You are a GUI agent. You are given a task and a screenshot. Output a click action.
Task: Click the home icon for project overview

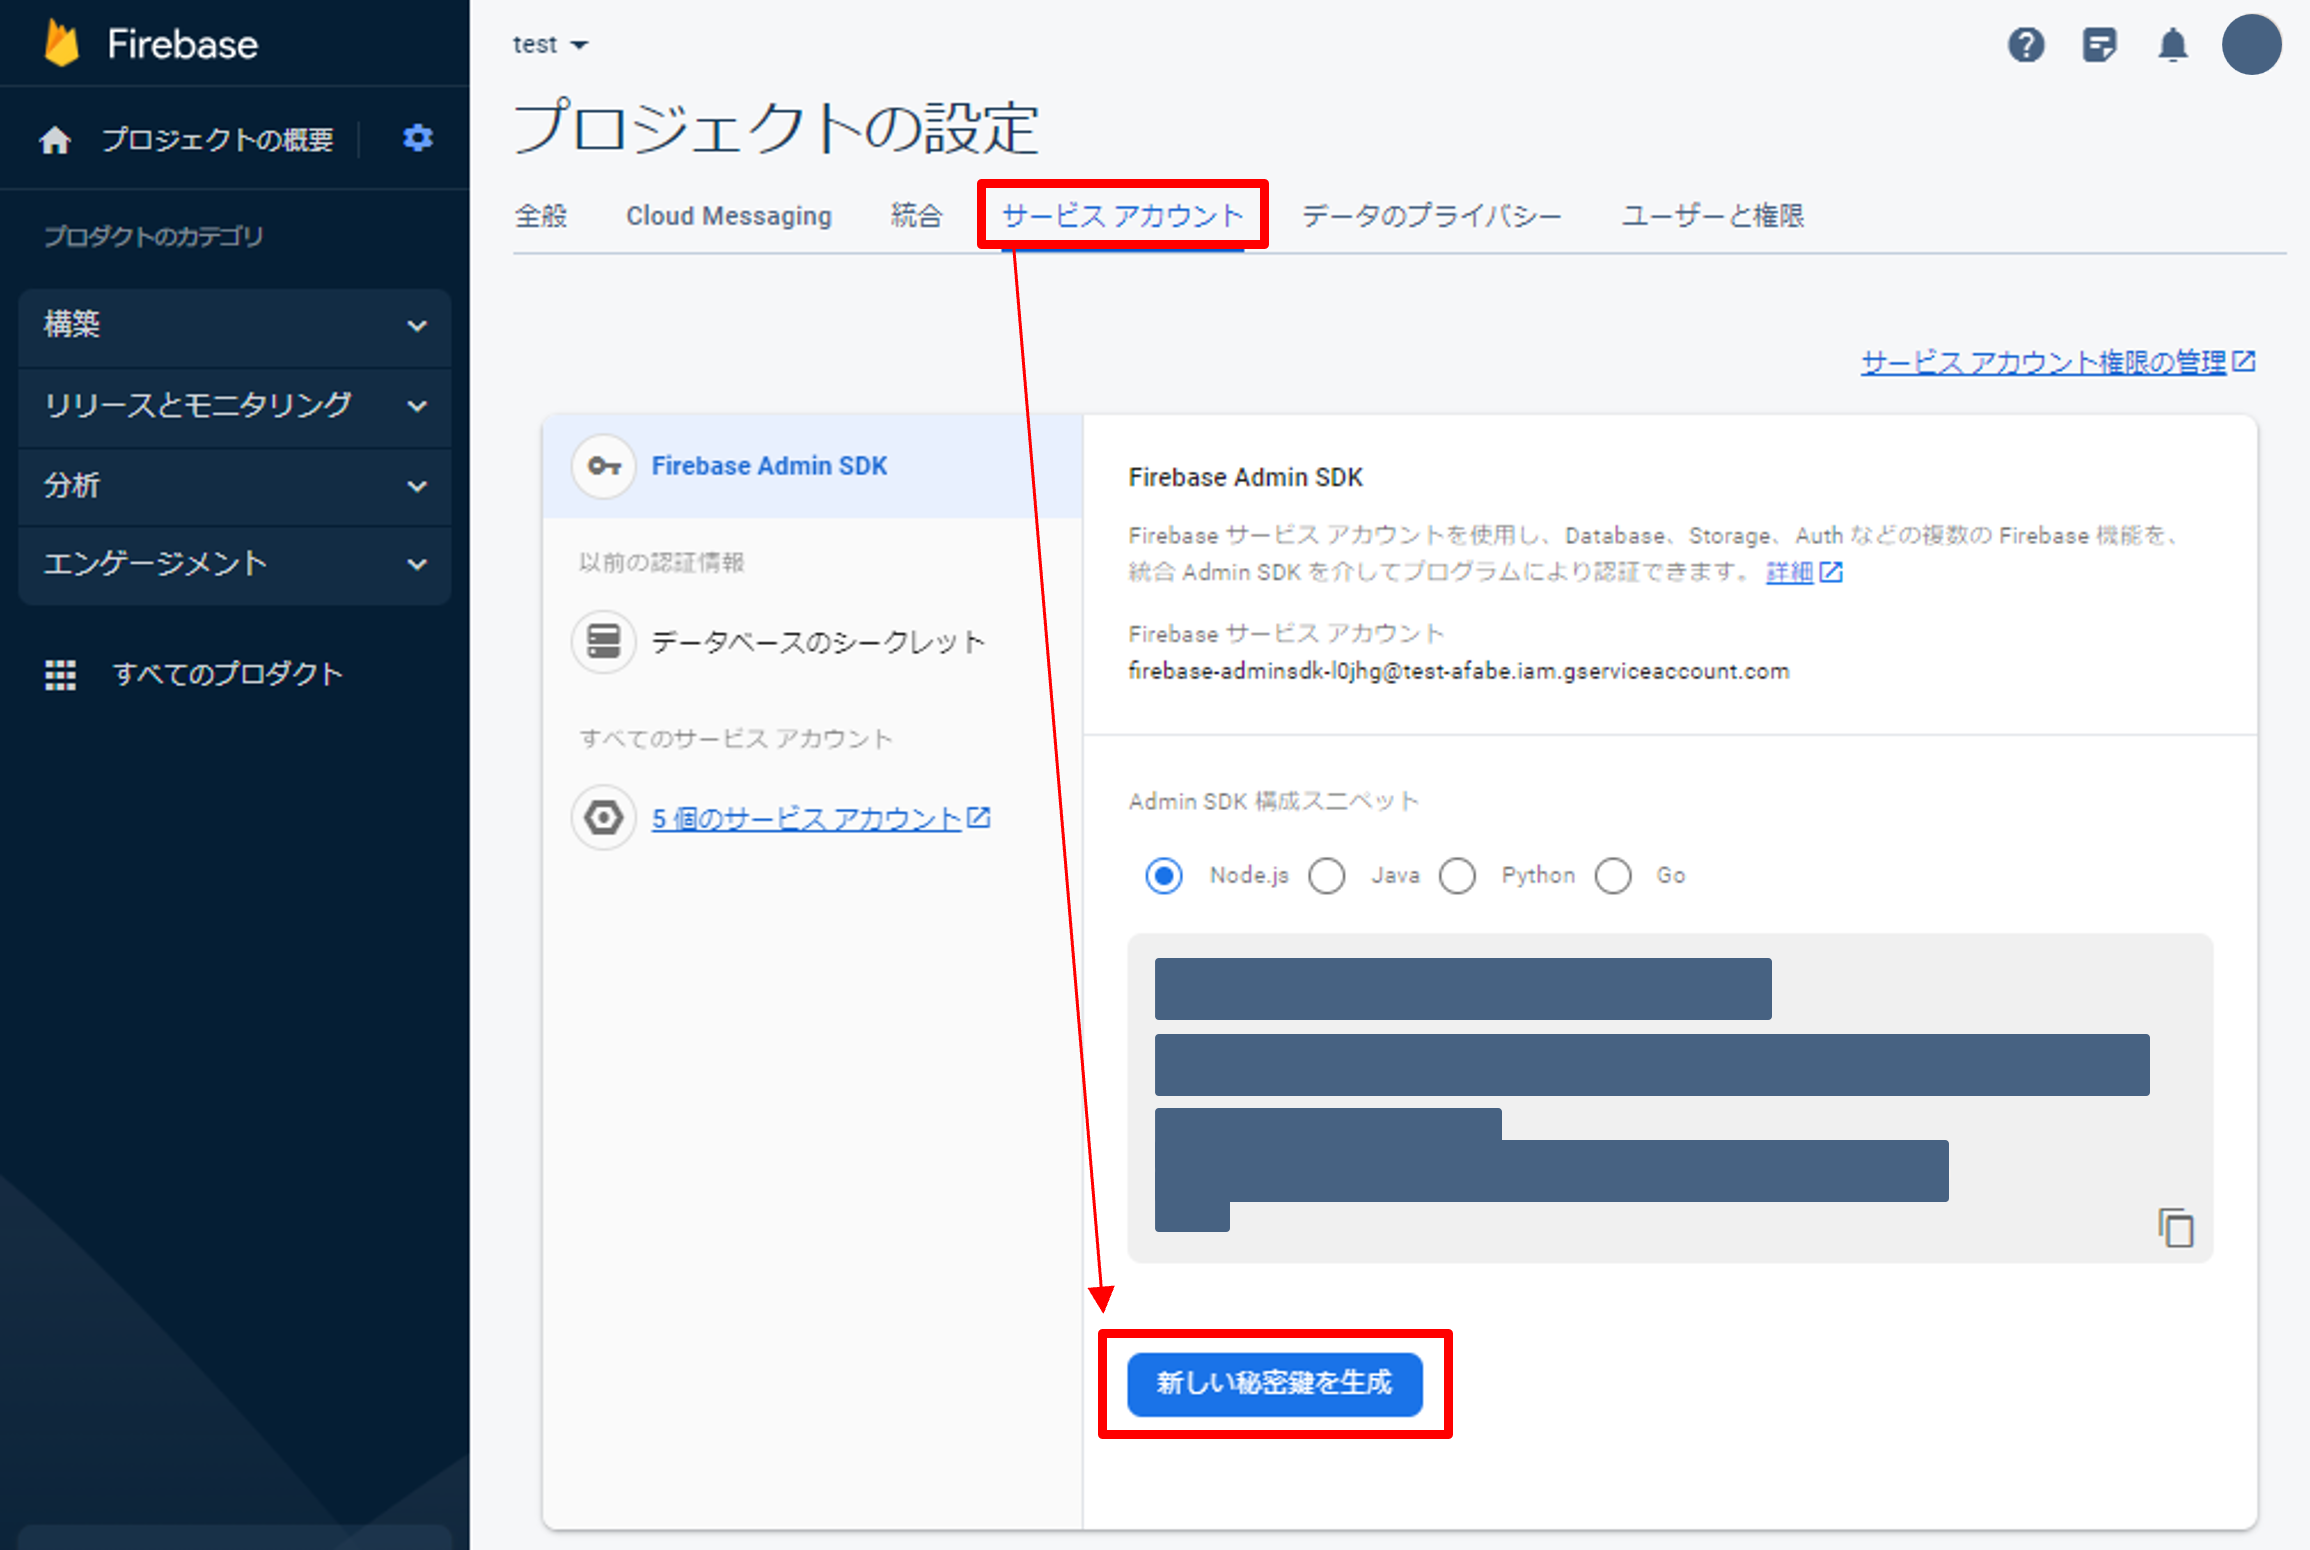pos(55,140)
